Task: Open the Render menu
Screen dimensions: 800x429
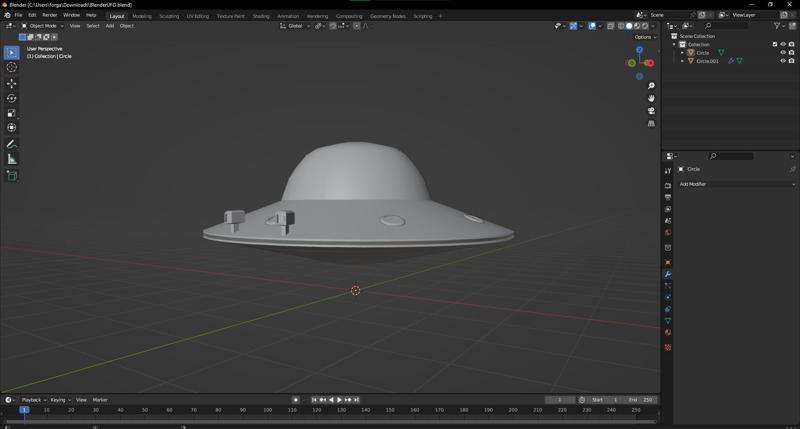Action: [49, 15]
